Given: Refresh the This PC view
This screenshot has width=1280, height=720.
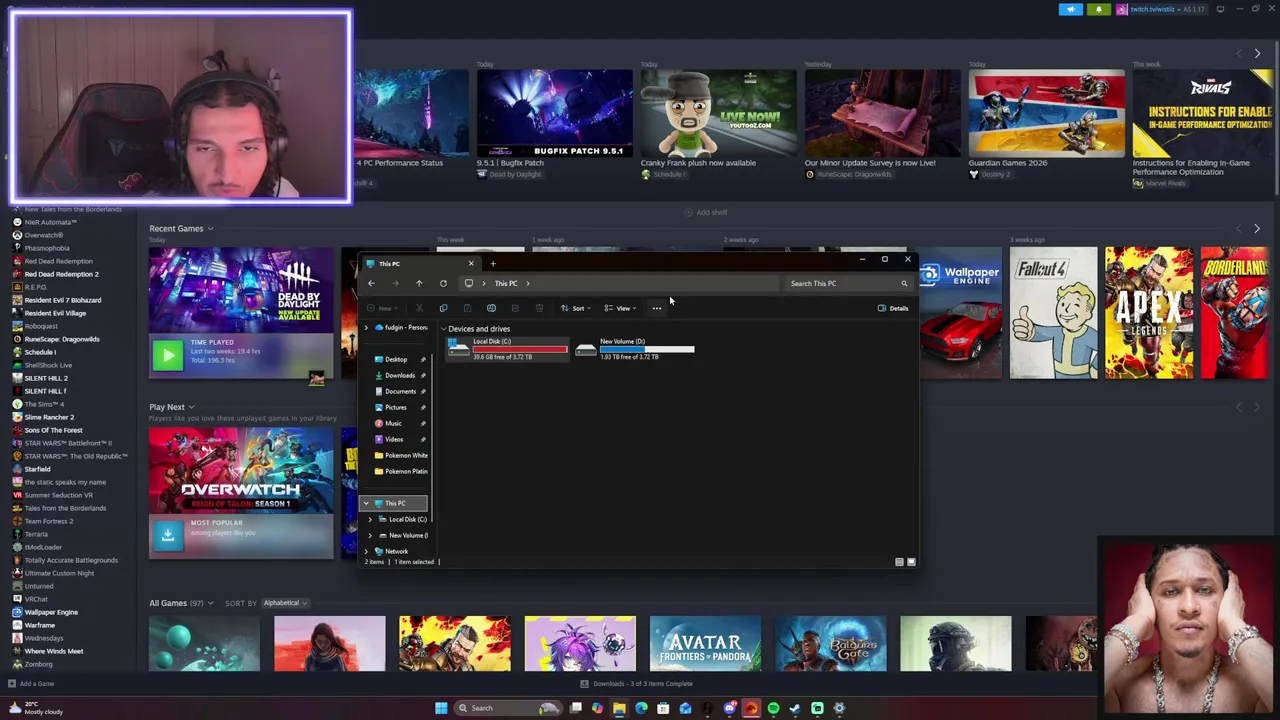Looking at the screenshot, I should (x=443, y=283).
